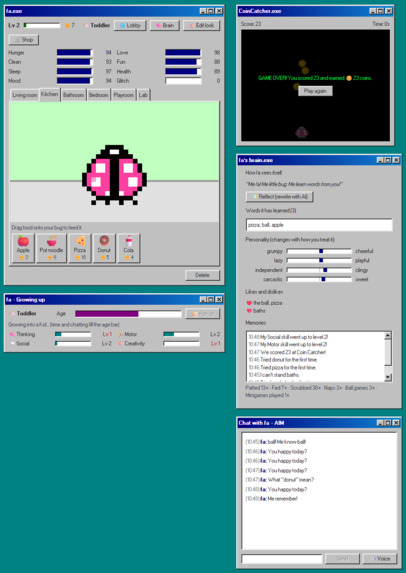Image resolution: width=406 pixels, height=573 pixels.
Task: Minimize the CoinCatcher.exe window
Action: click(x=373, y=11)
